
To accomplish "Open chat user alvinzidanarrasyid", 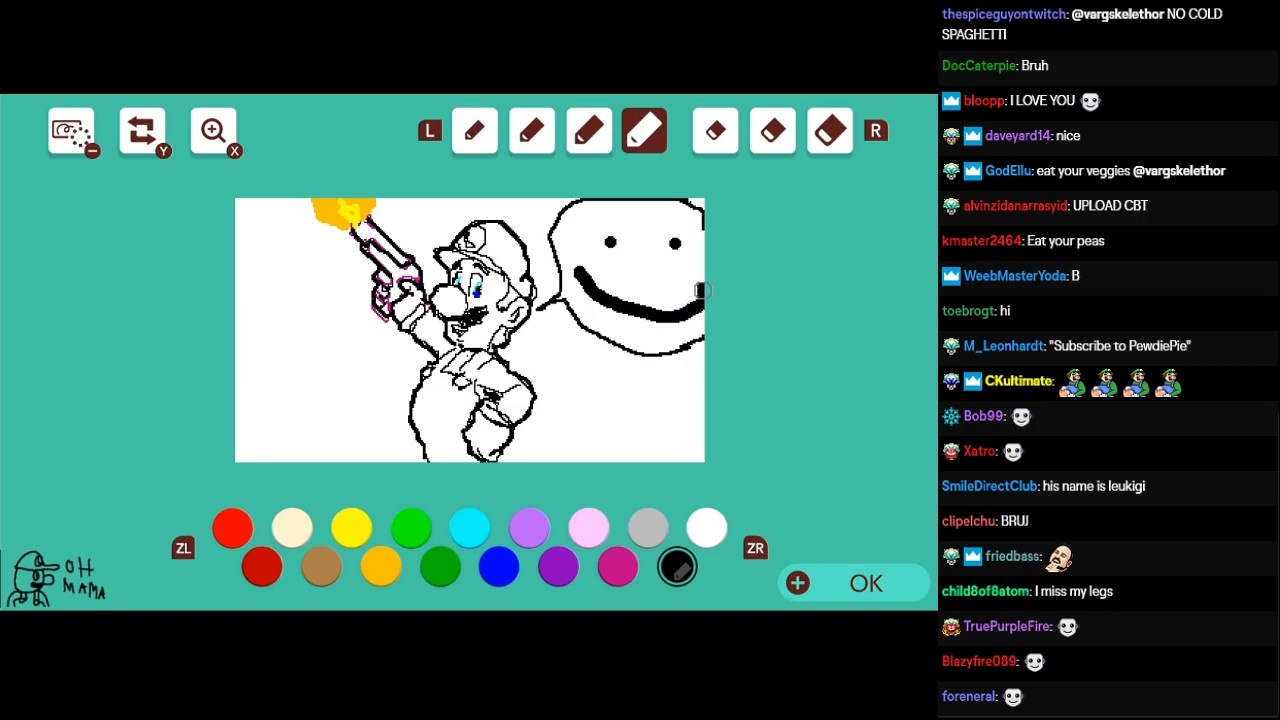I will click(1015, 205).
